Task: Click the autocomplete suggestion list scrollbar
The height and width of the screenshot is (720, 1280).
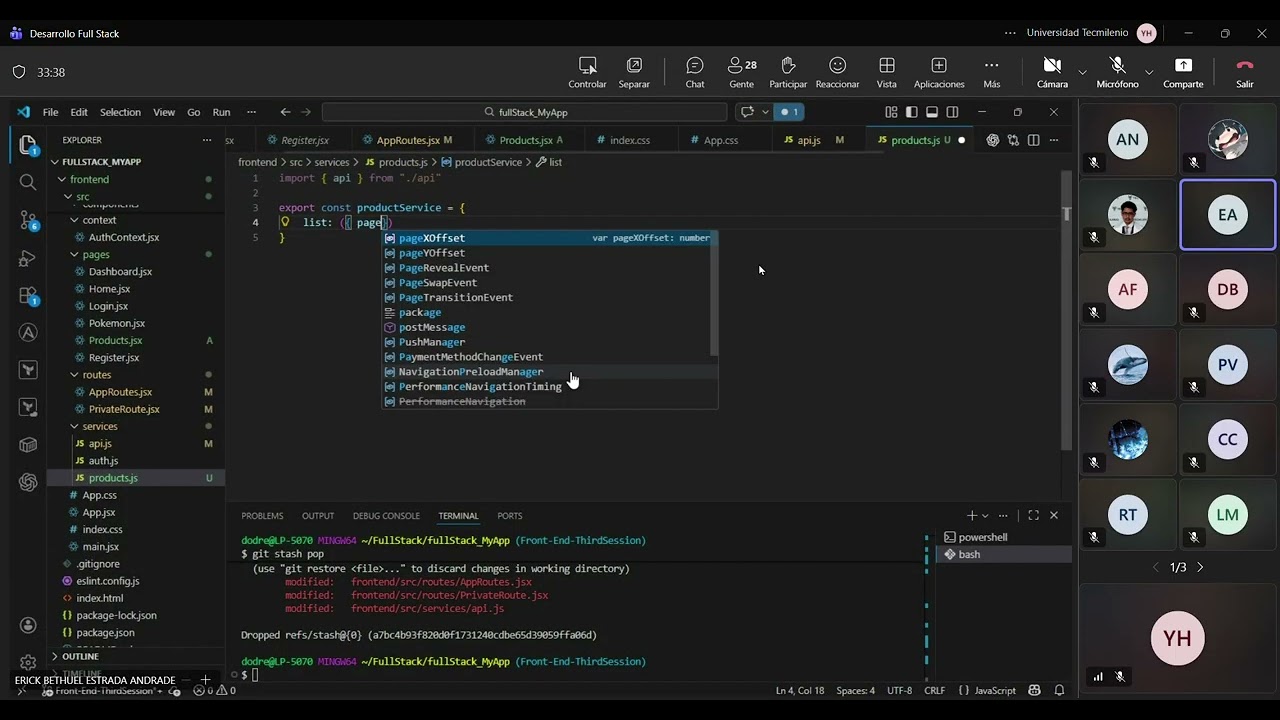Action: point(714,293)
